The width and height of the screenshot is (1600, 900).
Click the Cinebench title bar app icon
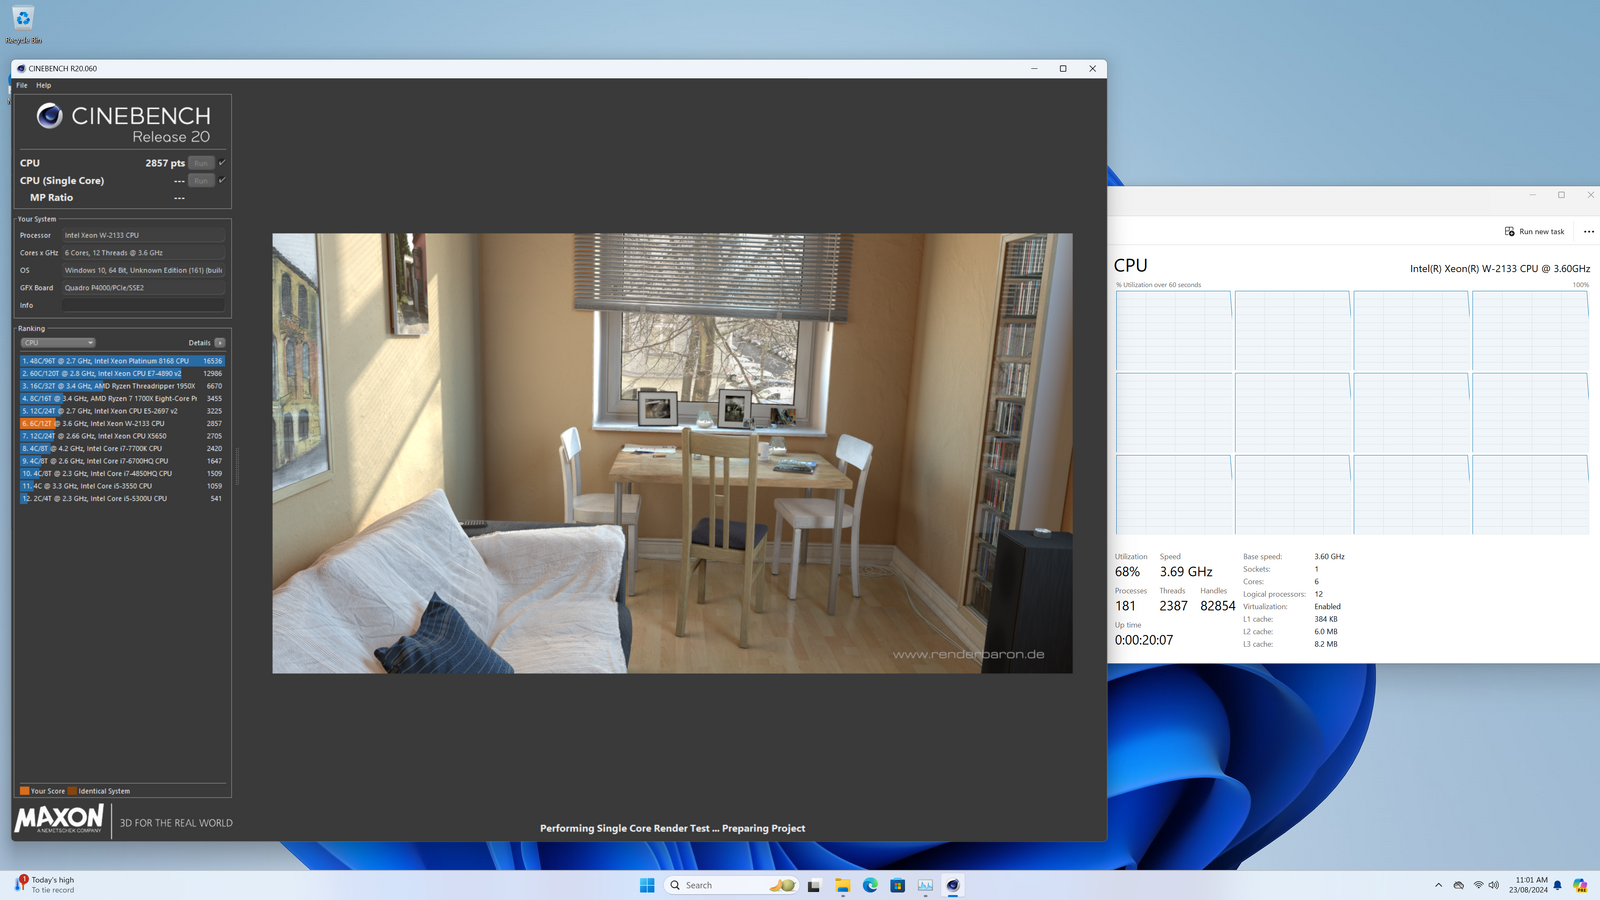point(21,69)
